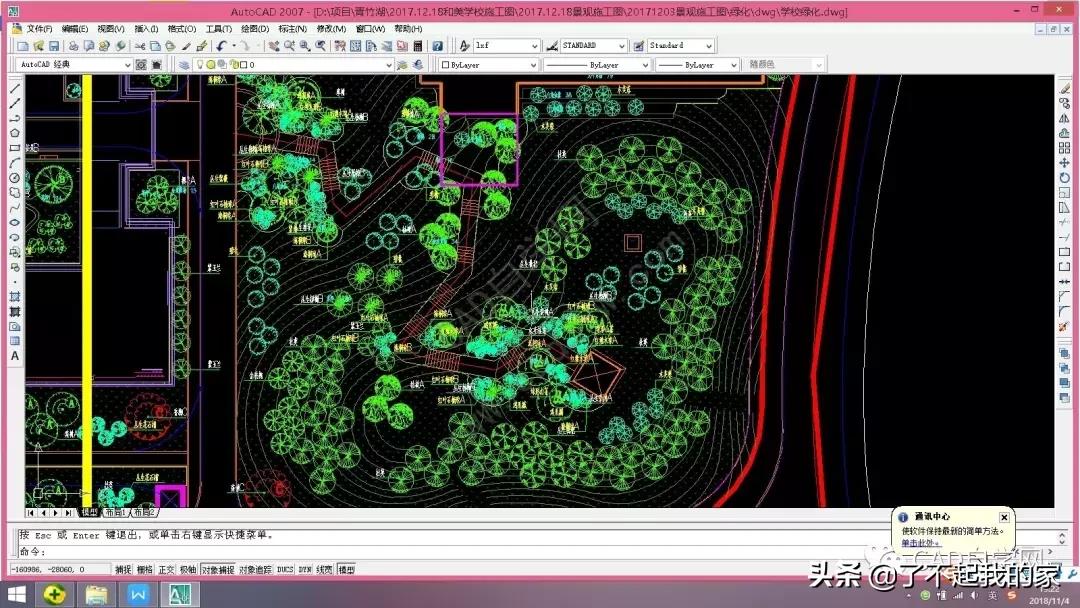
Task: Open the Standard table style dropdown
Action: pos(681,46)
